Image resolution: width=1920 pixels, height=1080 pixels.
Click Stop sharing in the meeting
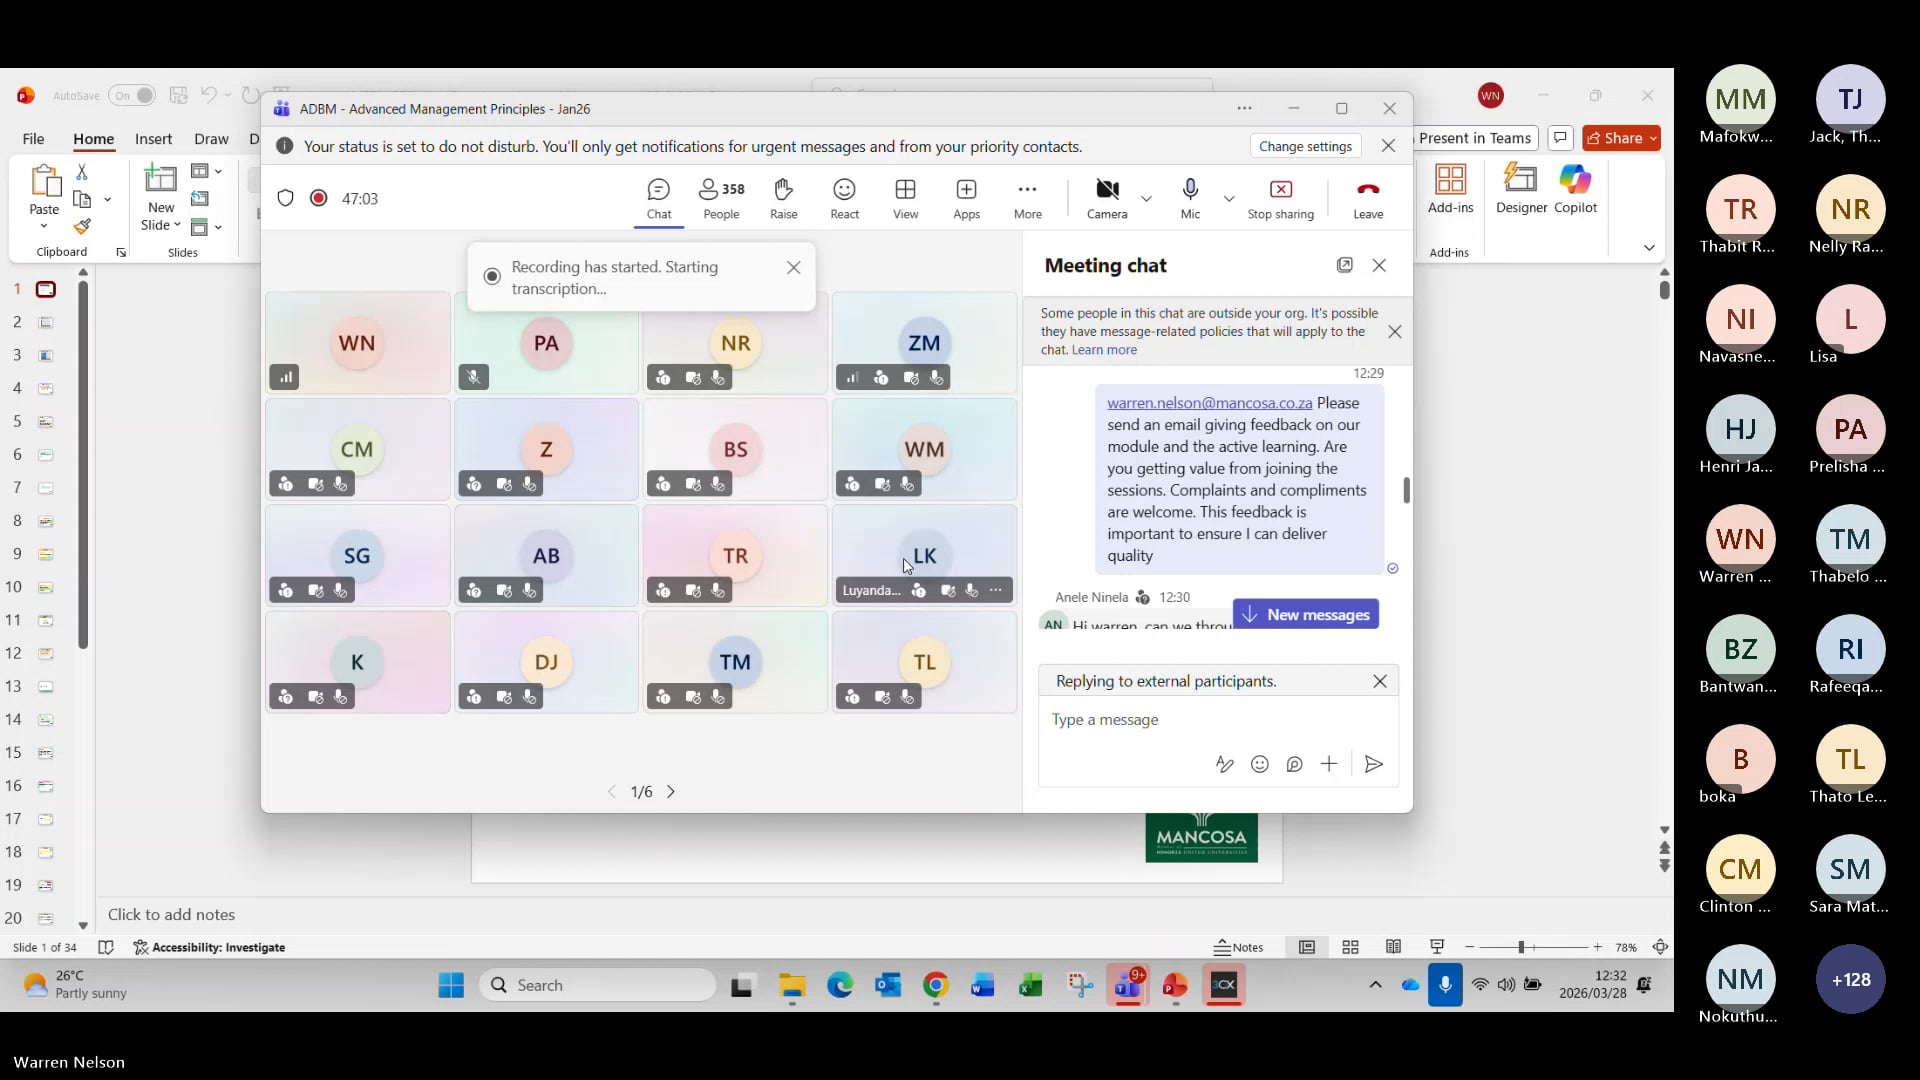(1281, 199)
